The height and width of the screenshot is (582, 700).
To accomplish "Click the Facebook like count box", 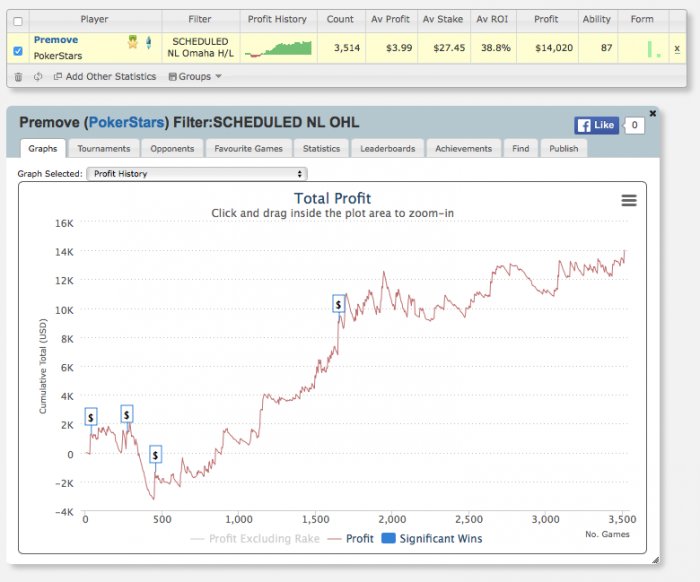I will click(x=634, y=125).
